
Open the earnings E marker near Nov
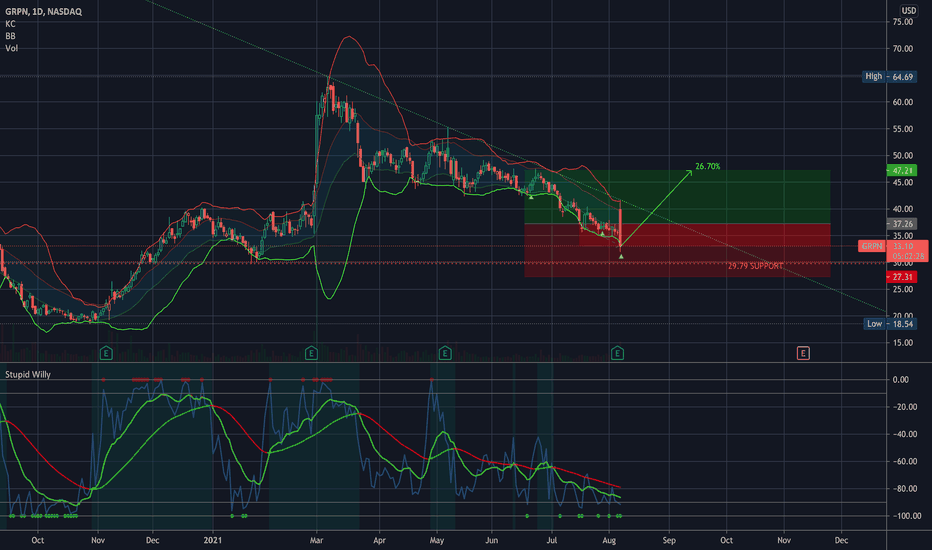pos(106,354)
